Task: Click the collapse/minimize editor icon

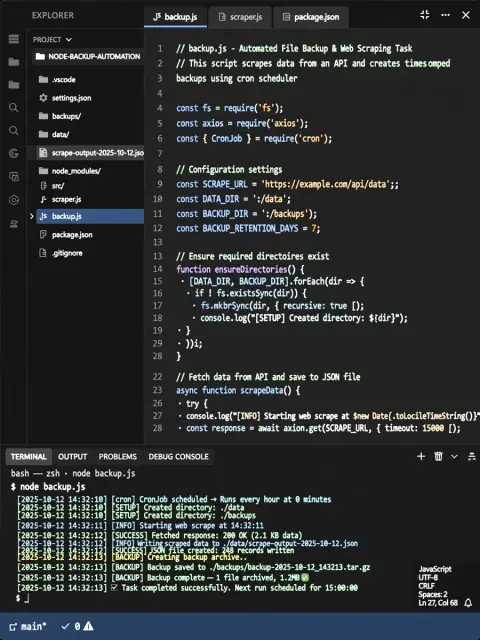Action: point(424,15)
